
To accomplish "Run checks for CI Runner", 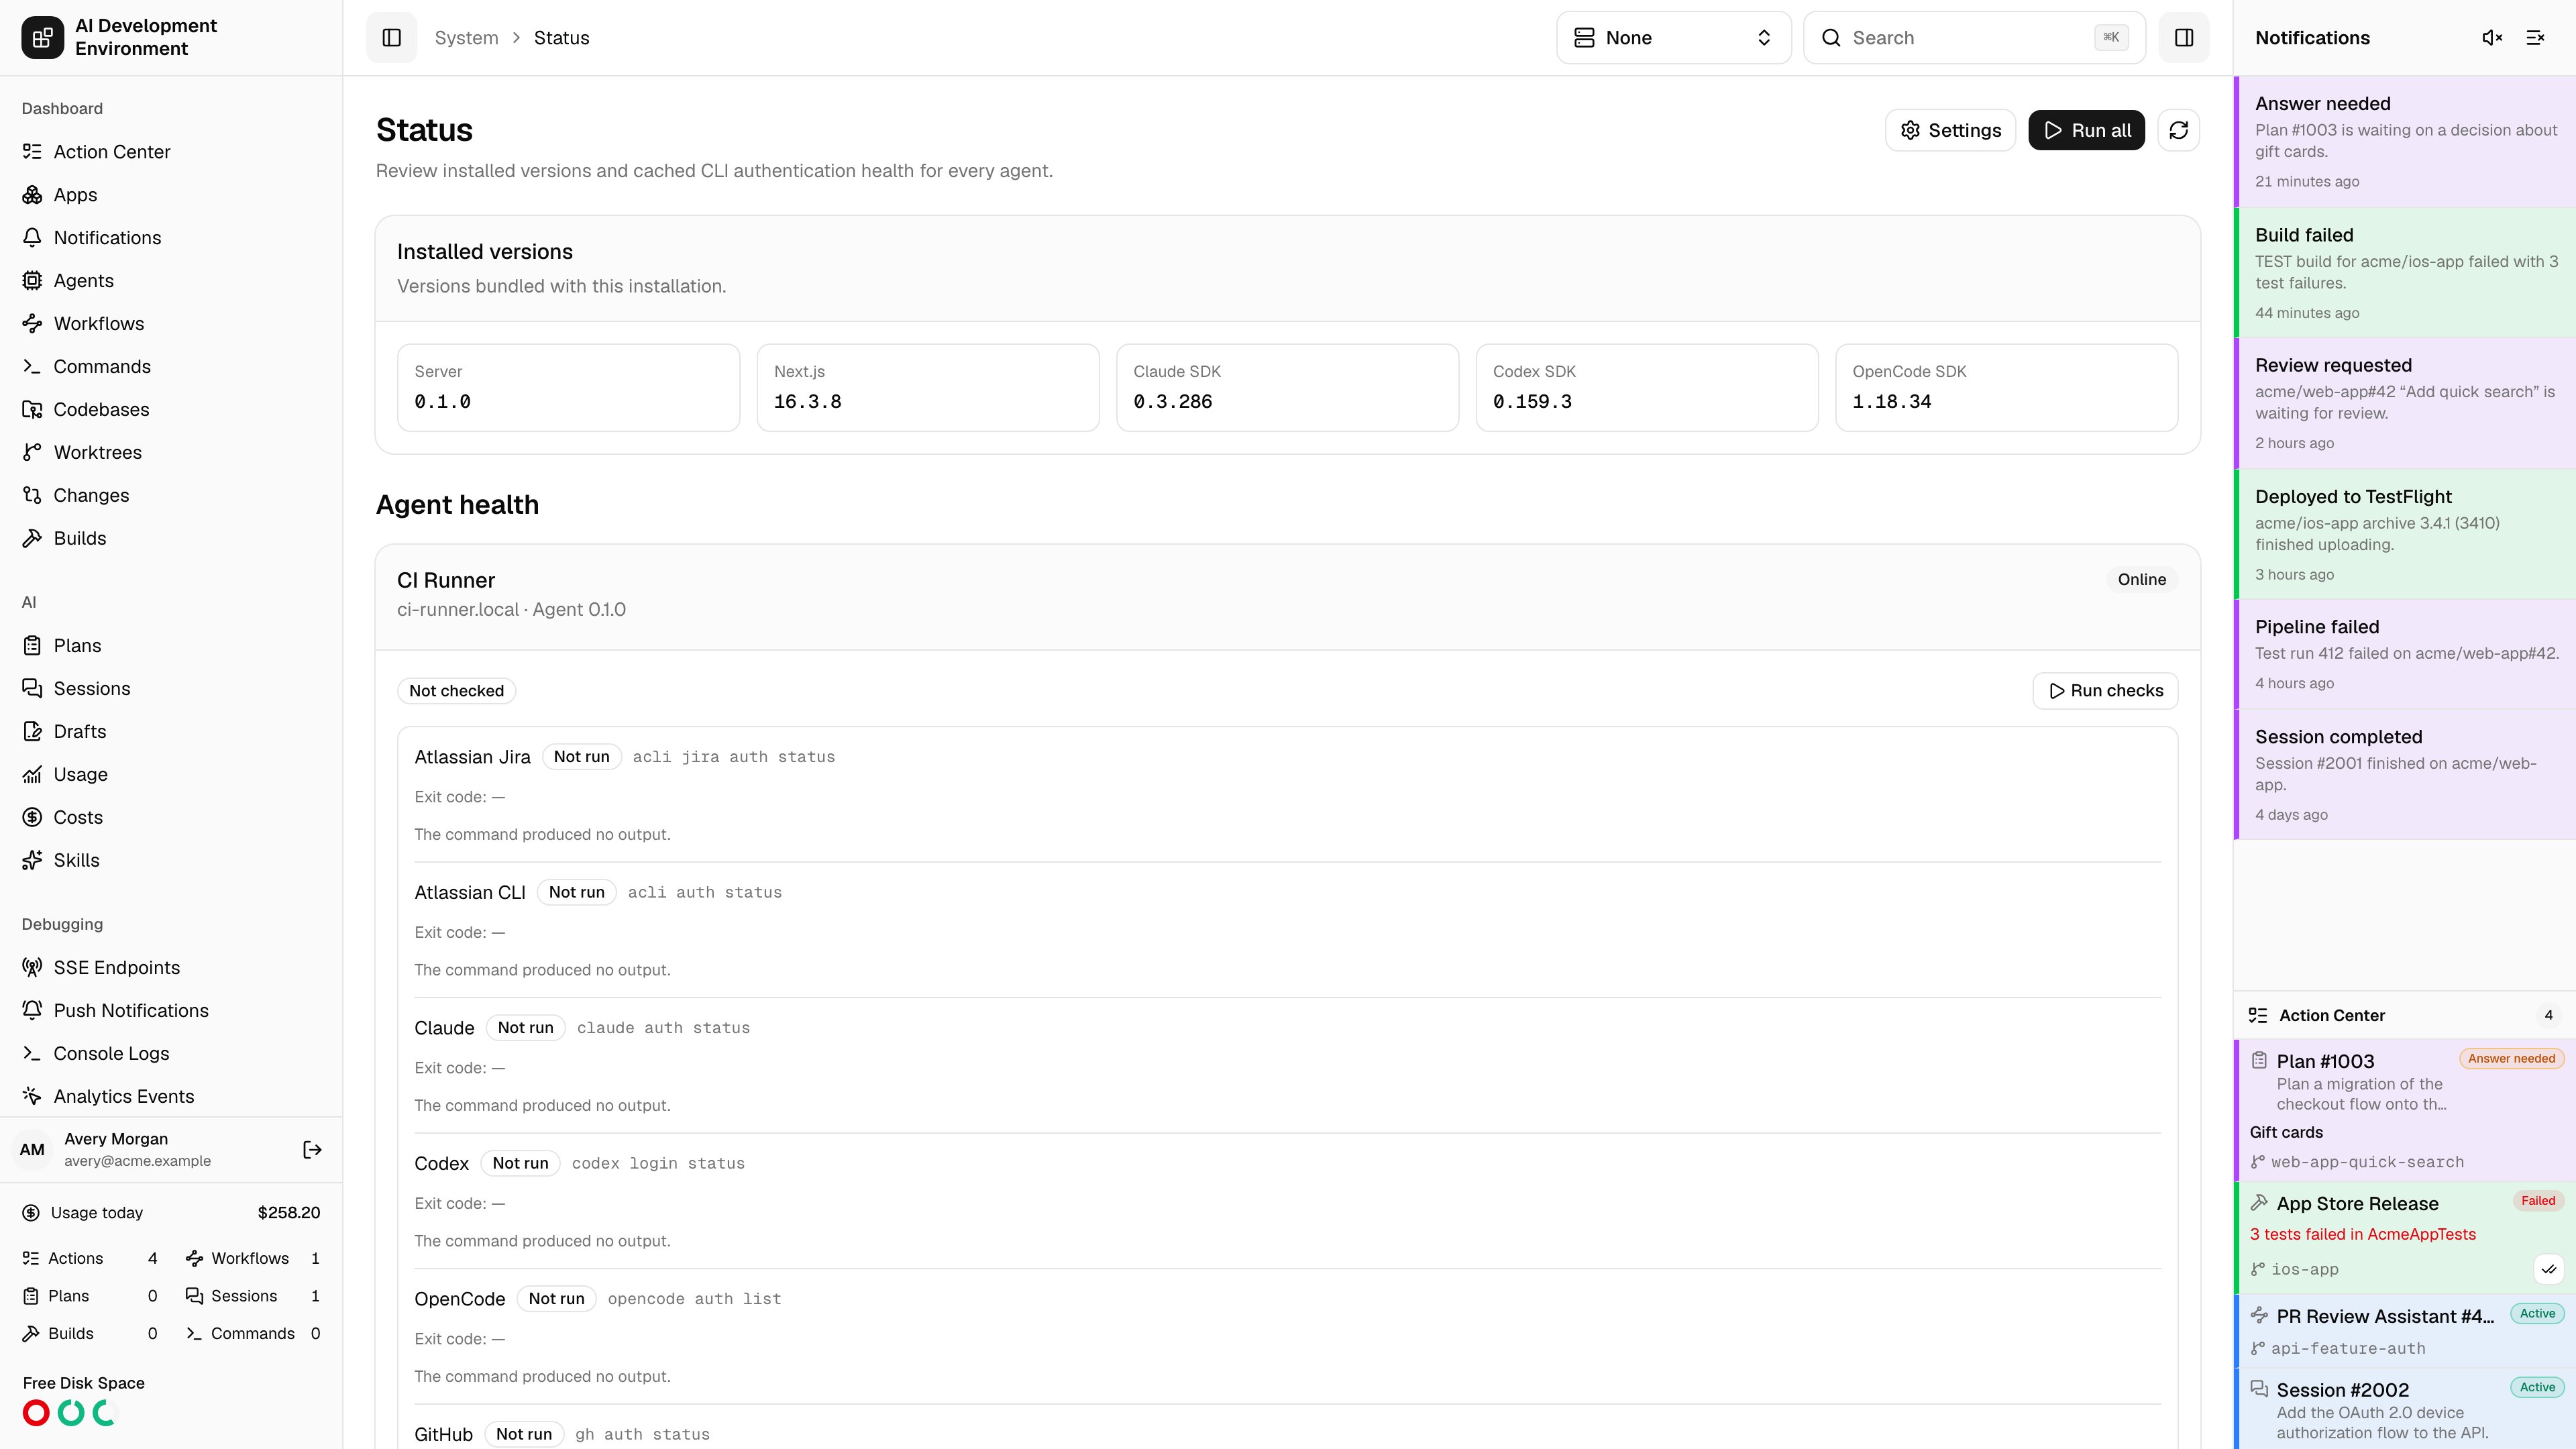I will coord(2105,691).
